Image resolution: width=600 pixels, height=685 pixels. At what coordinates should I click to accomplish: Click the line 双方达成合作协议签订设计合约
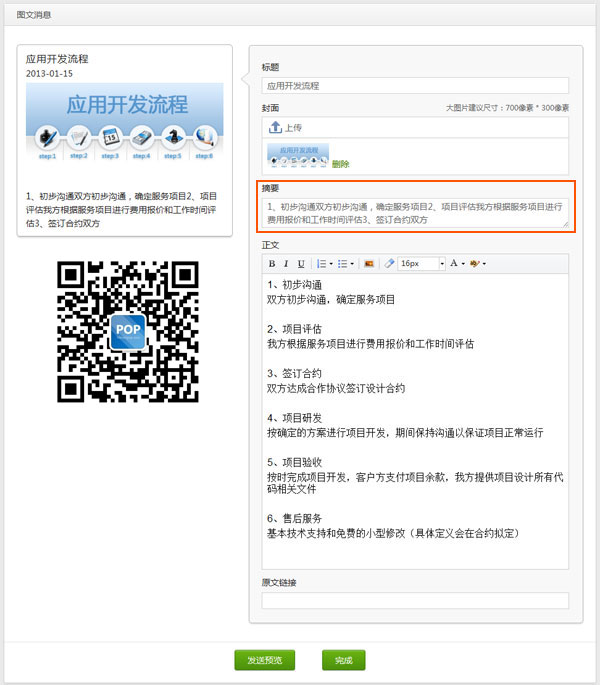point(336,388)
